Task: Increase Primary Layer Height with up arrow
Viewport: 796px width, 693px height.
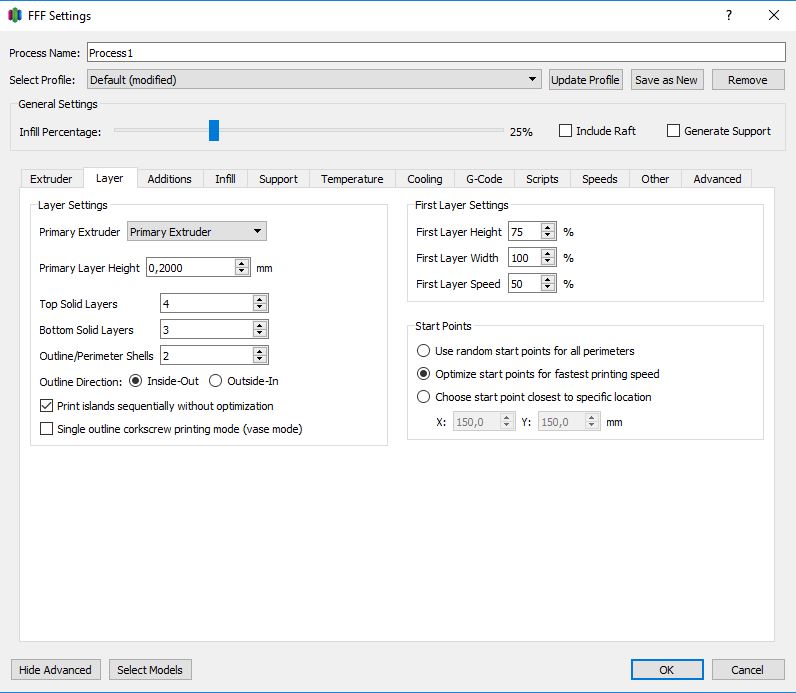Action: tap(242, 263)
